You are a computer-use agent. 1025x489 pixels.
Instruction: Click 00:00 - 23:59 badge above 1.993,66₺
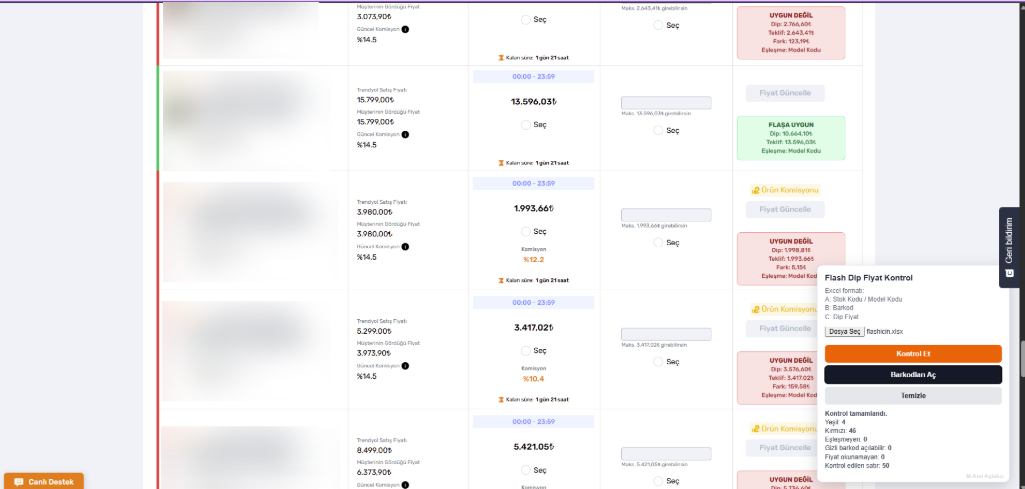coord(533,184)
